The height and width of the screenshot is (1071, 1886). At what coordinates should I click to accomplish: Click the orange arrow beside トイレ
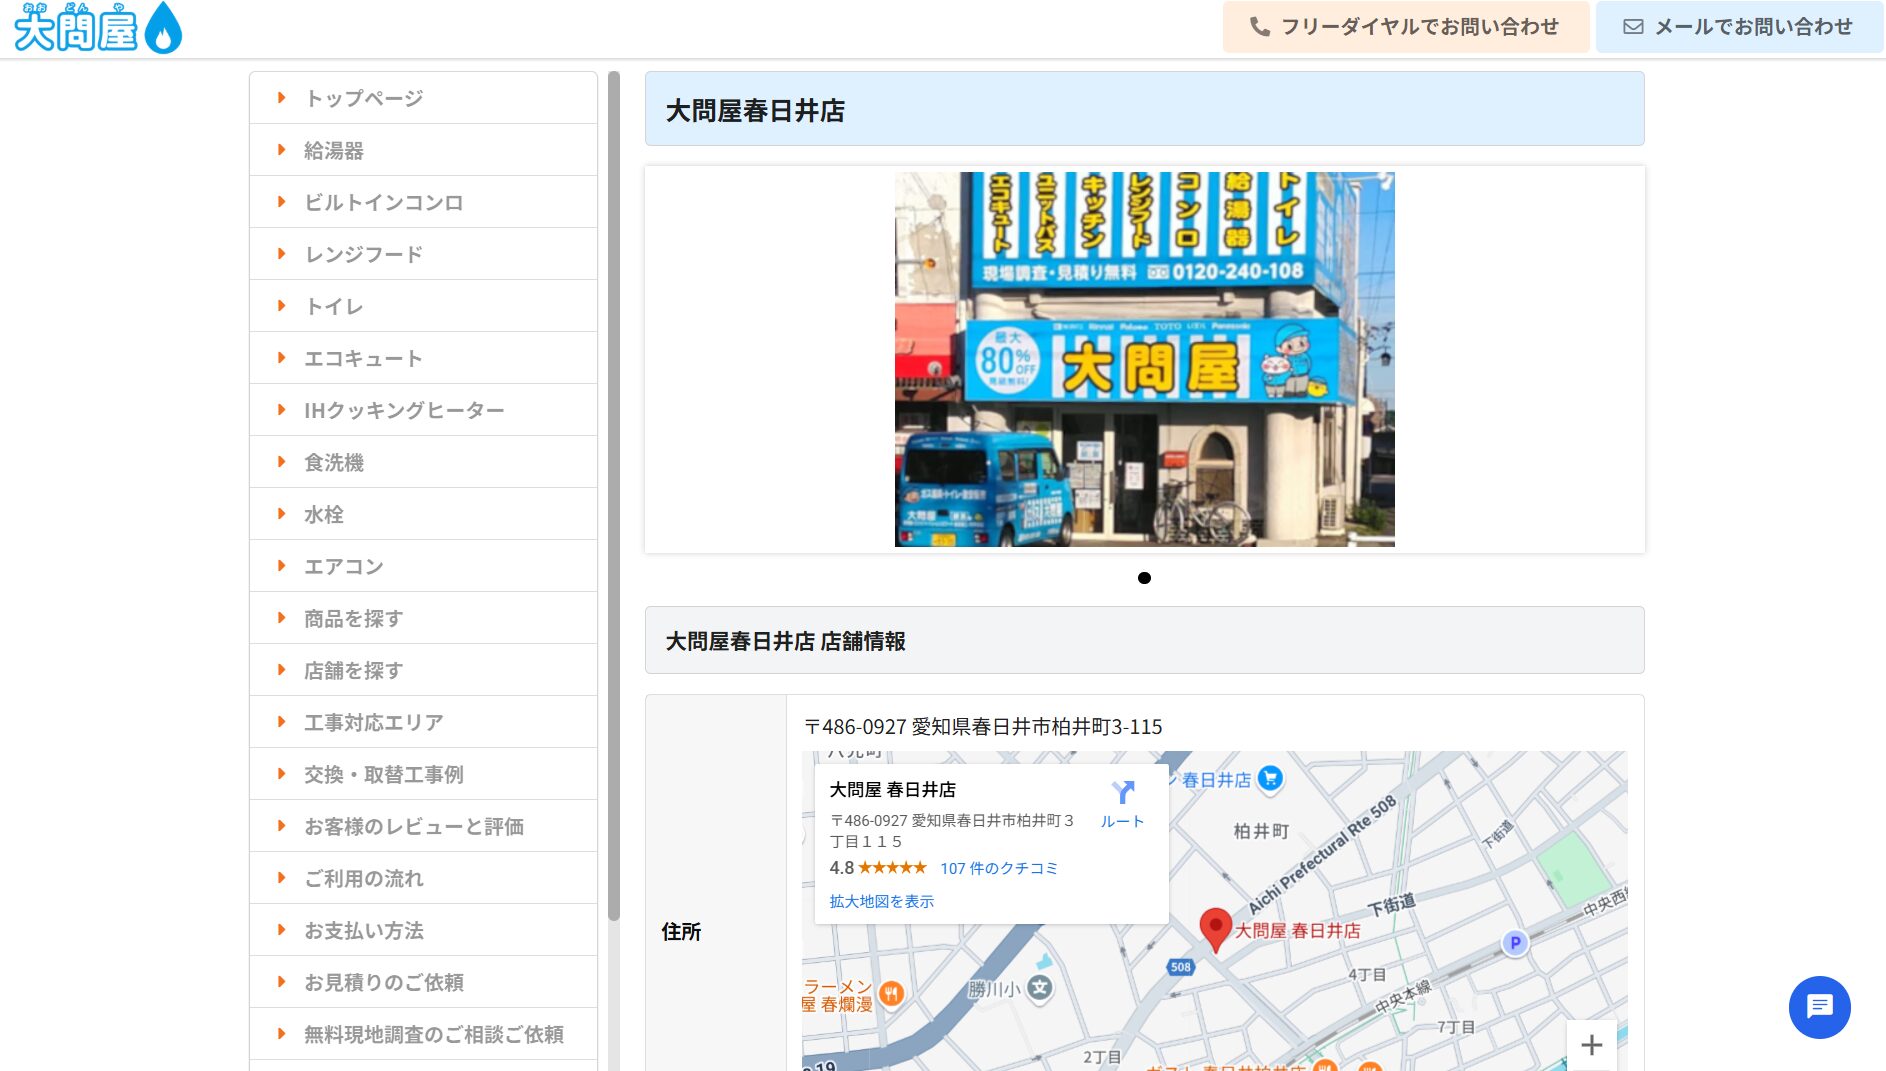click(x=281, y=306)
